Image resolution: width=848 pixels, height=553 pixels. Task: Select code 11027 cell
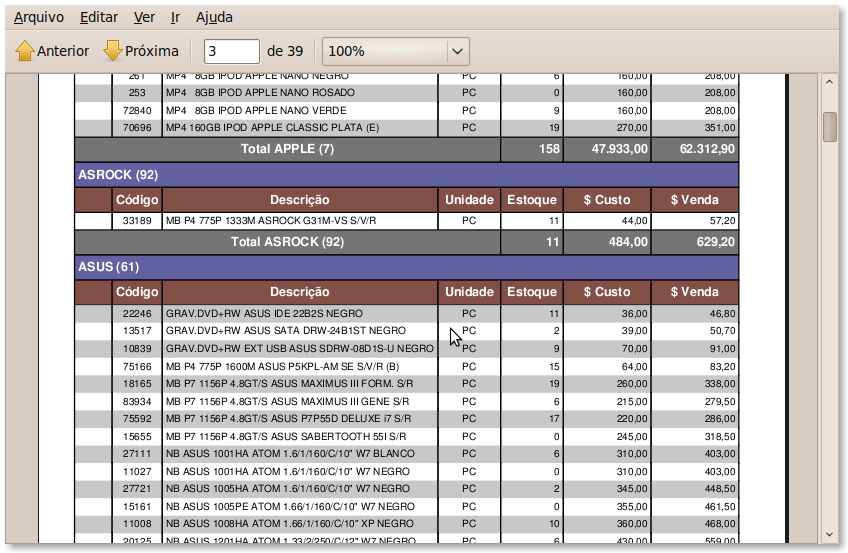137,471
